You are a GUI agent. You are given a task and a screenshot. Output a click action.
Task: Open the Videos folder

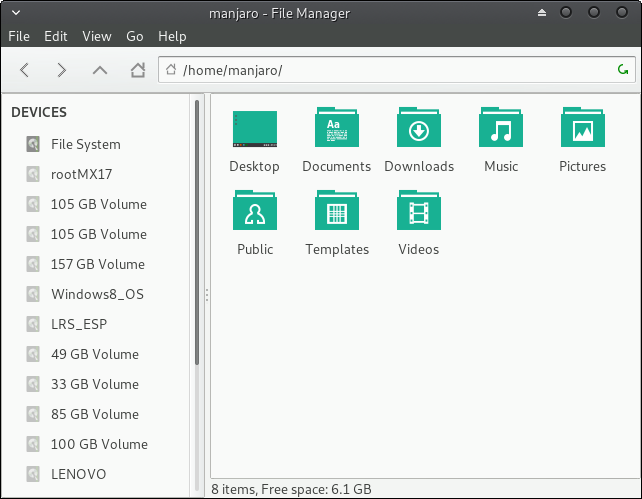[418, 213]
